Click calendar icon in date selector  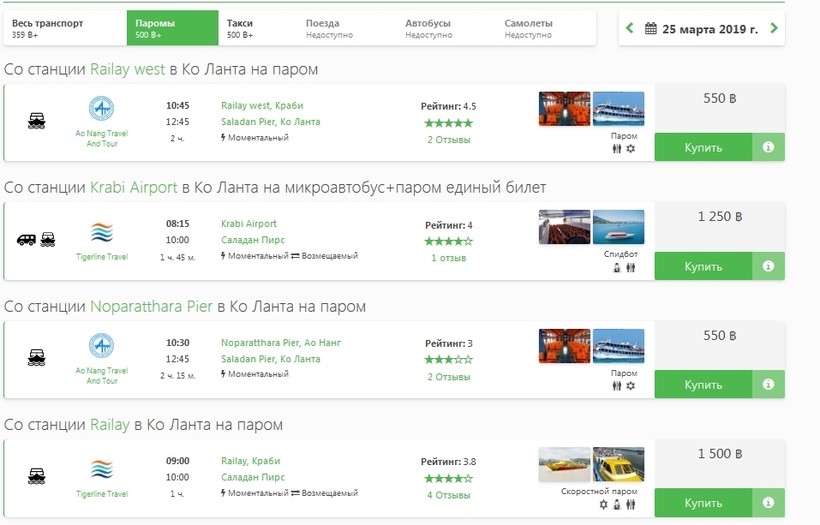(649, 29)
